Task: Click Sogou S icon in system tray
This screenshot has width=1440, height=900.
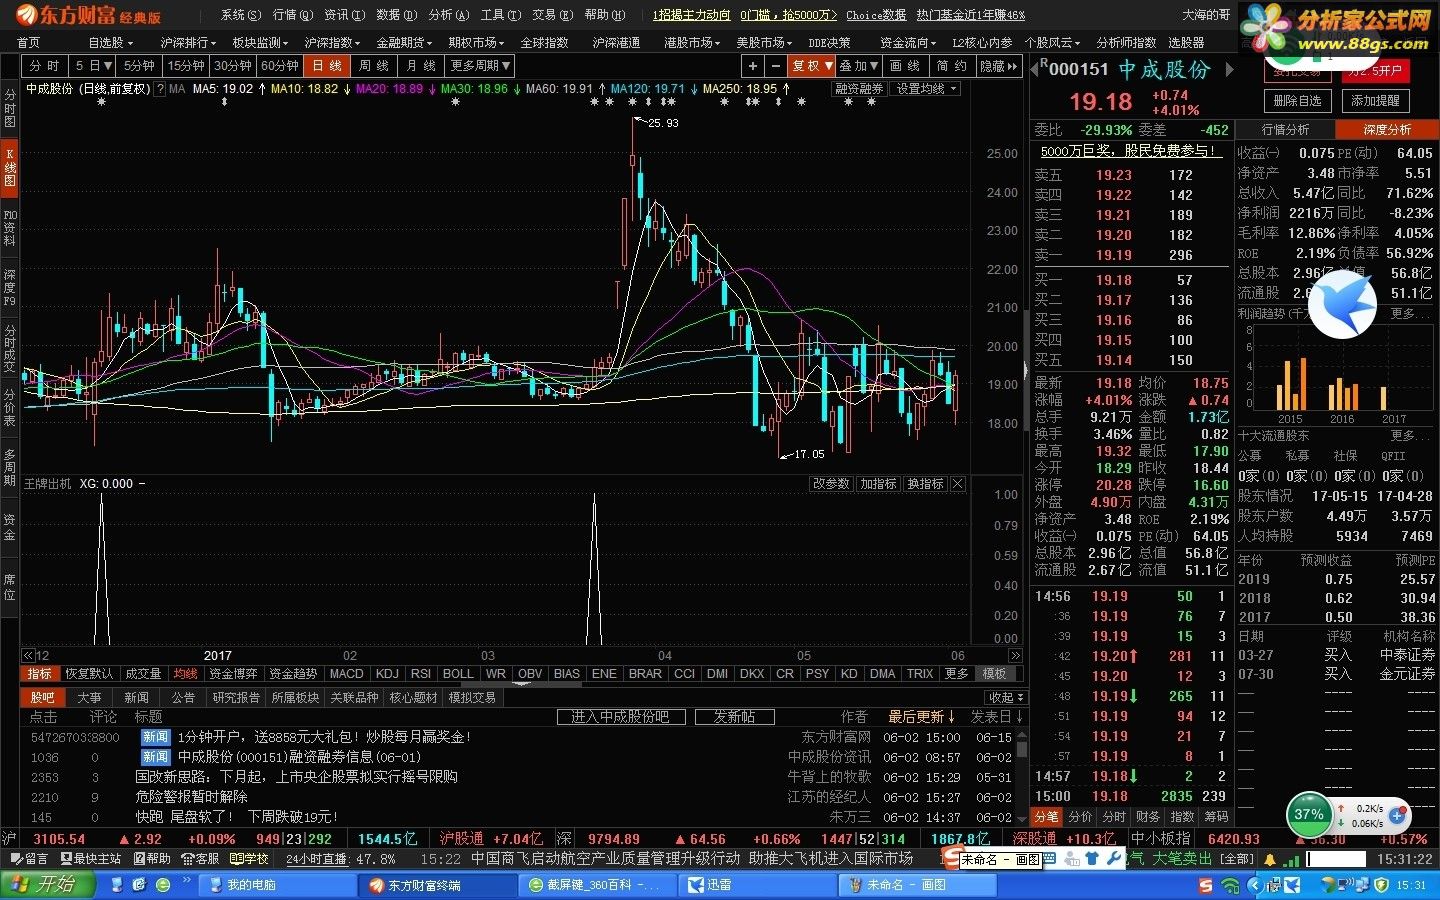Action: coord(1207,886)
